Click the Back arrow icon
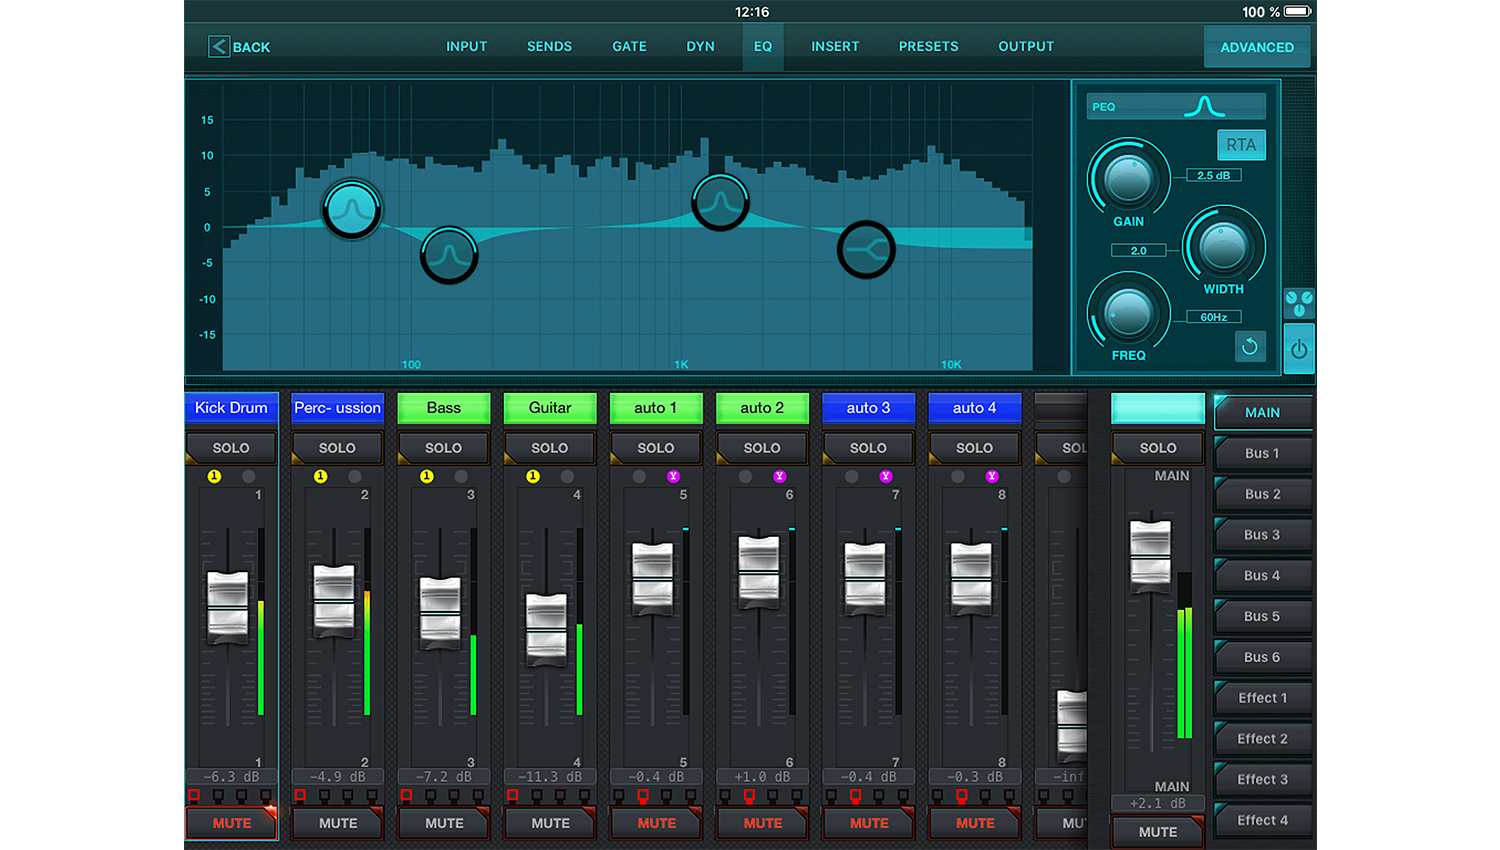The image size is (1500, 850). coord(219,46)
